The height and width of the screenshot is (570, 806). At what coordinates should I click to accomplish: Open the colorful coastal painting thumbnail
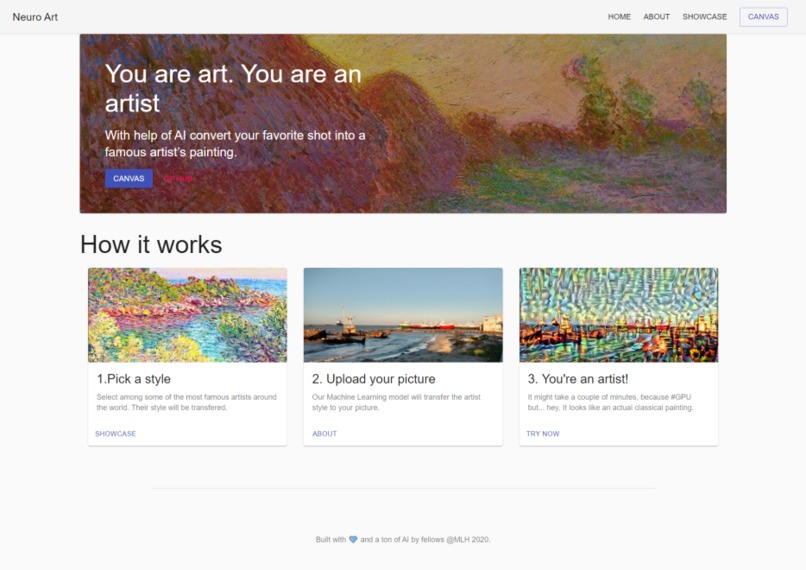tap(188, 315)
